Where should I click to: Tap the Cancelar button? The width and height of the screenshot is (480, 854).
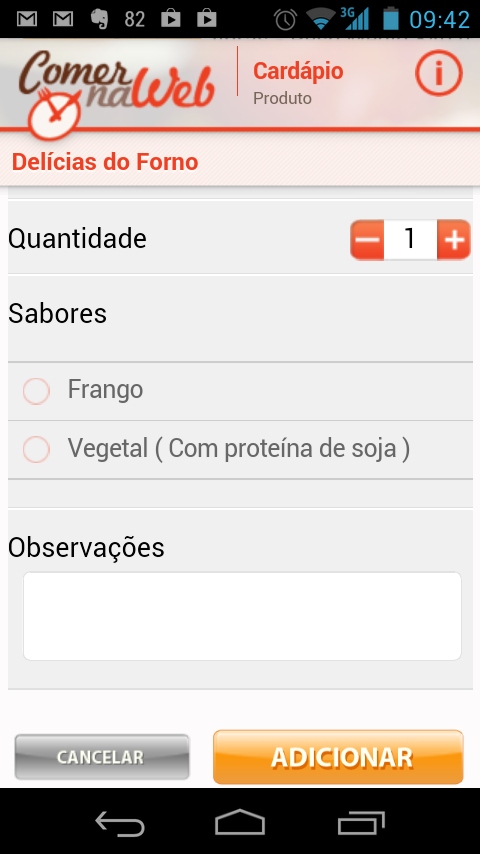tap(102, 757)
